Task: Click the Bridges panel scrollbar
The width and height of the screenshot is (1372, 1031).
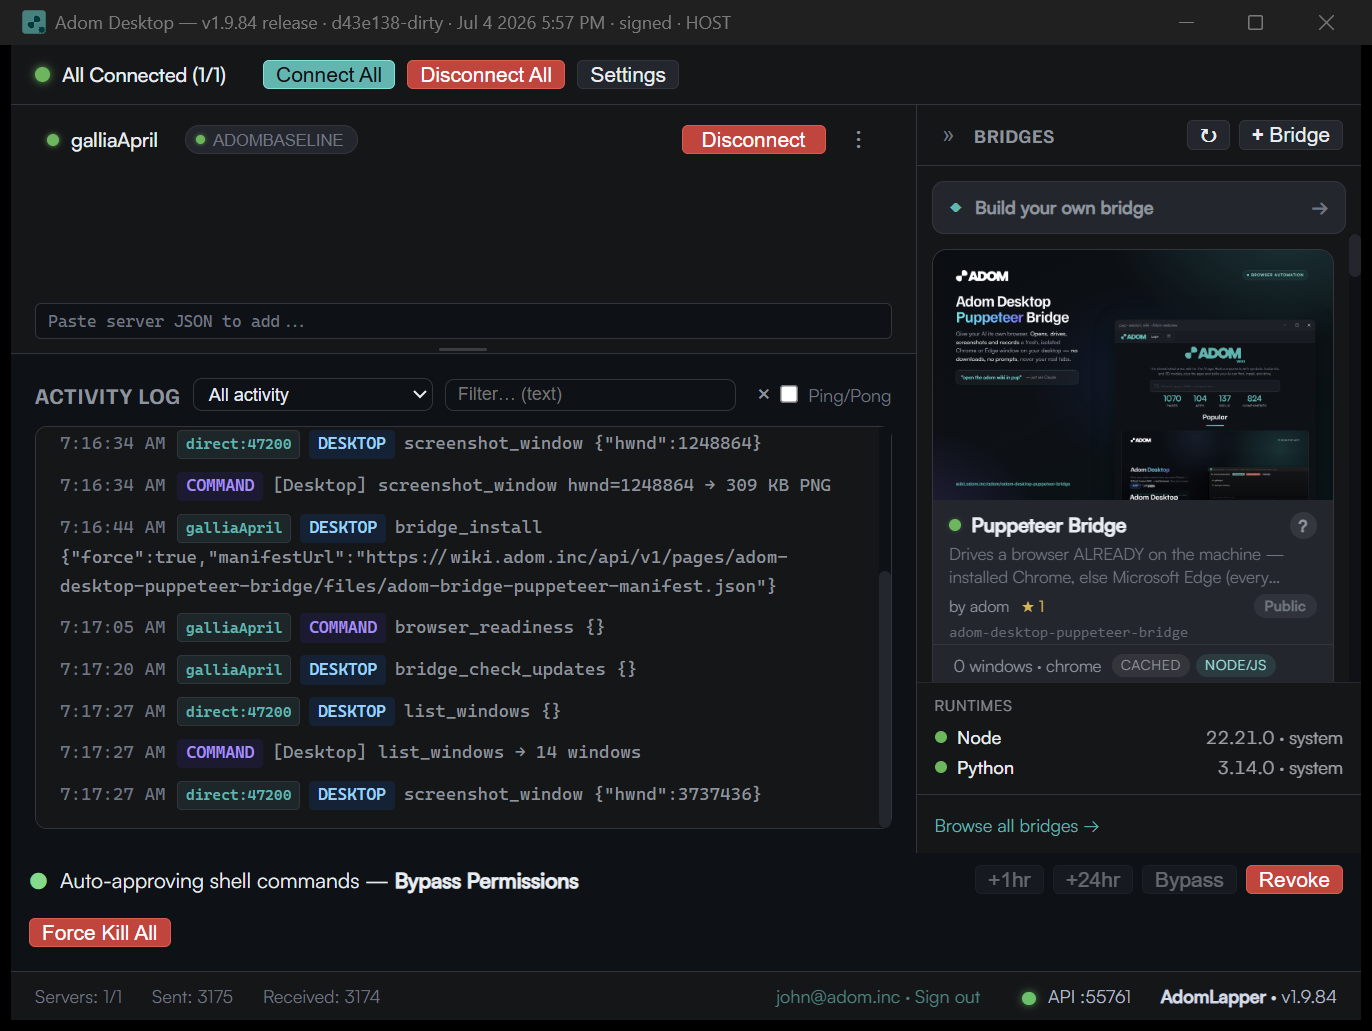Action: coord(1355,255)
